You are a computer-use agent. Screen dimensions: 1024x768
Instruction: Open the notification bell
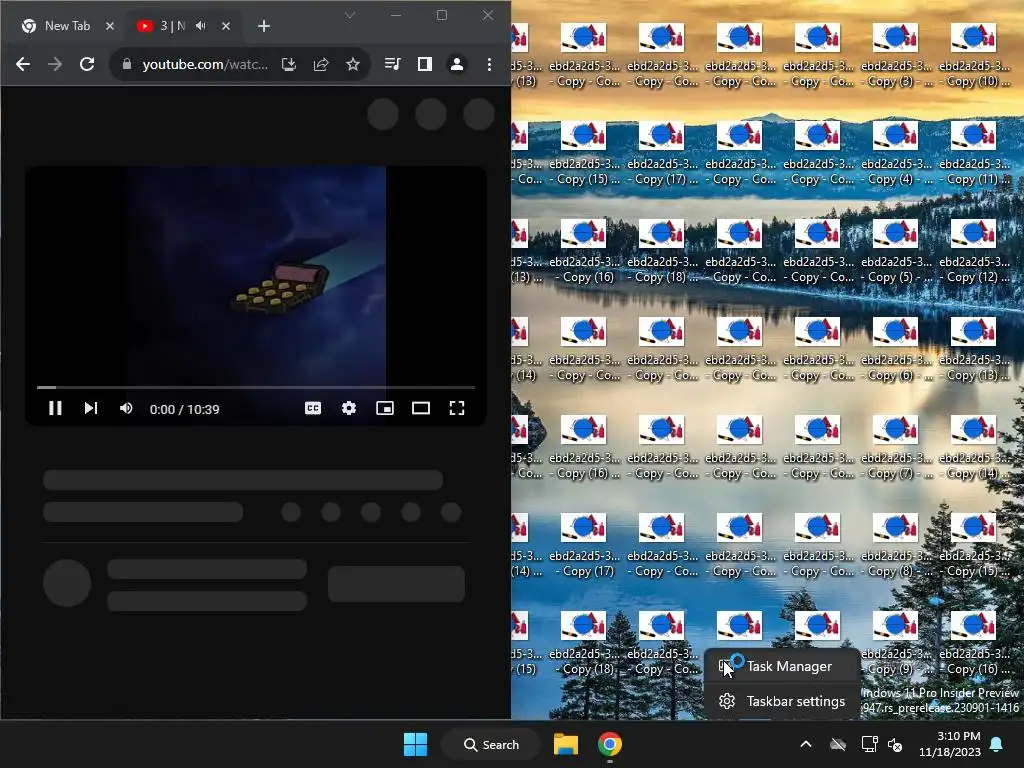point(997,744)
